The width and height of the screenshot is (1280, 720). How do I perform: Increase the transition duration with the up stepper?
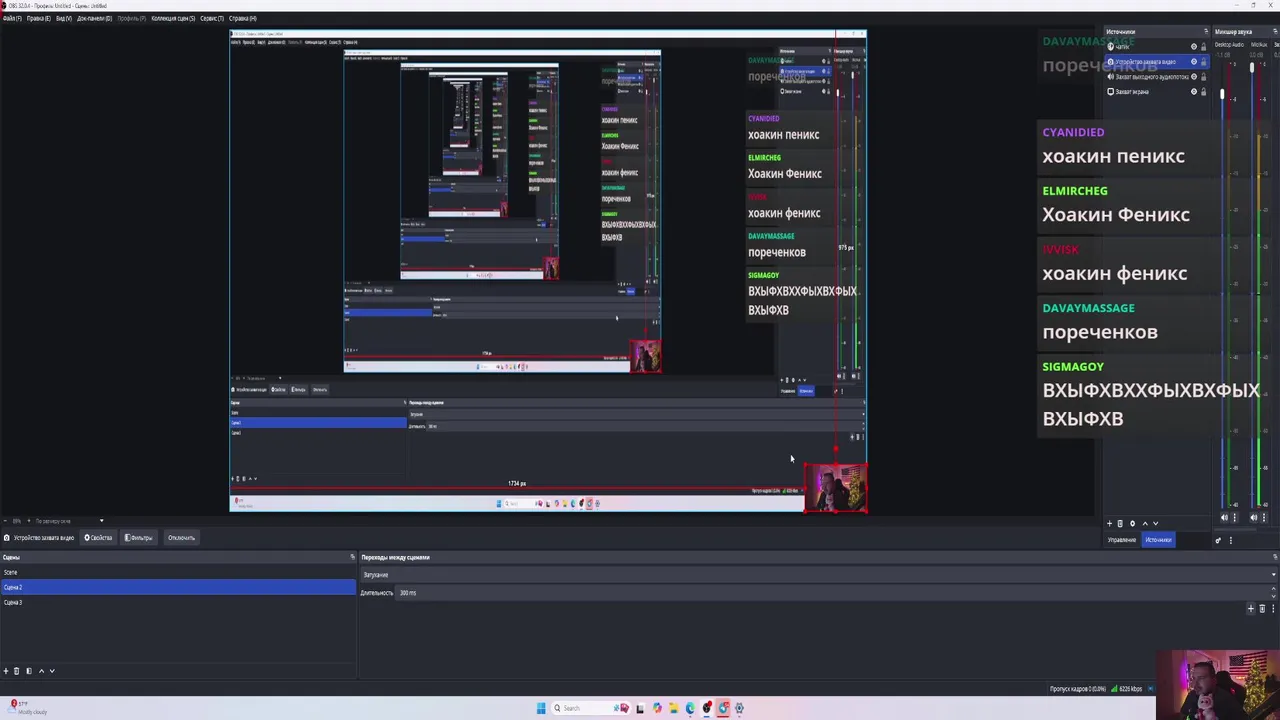point(1273,589)
